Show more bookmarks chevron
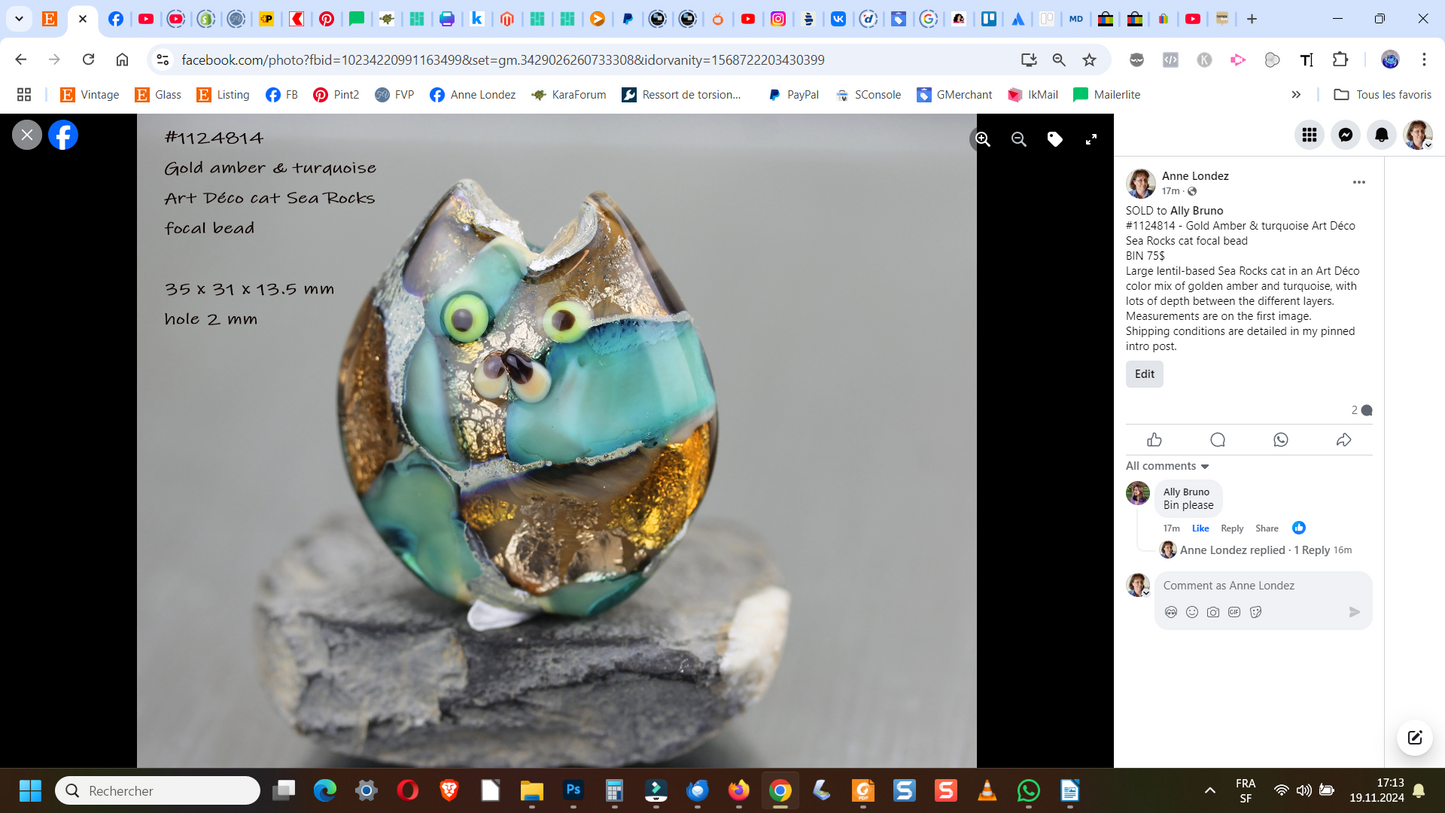Screen dimensions: 1445x813 [1296, 95]
